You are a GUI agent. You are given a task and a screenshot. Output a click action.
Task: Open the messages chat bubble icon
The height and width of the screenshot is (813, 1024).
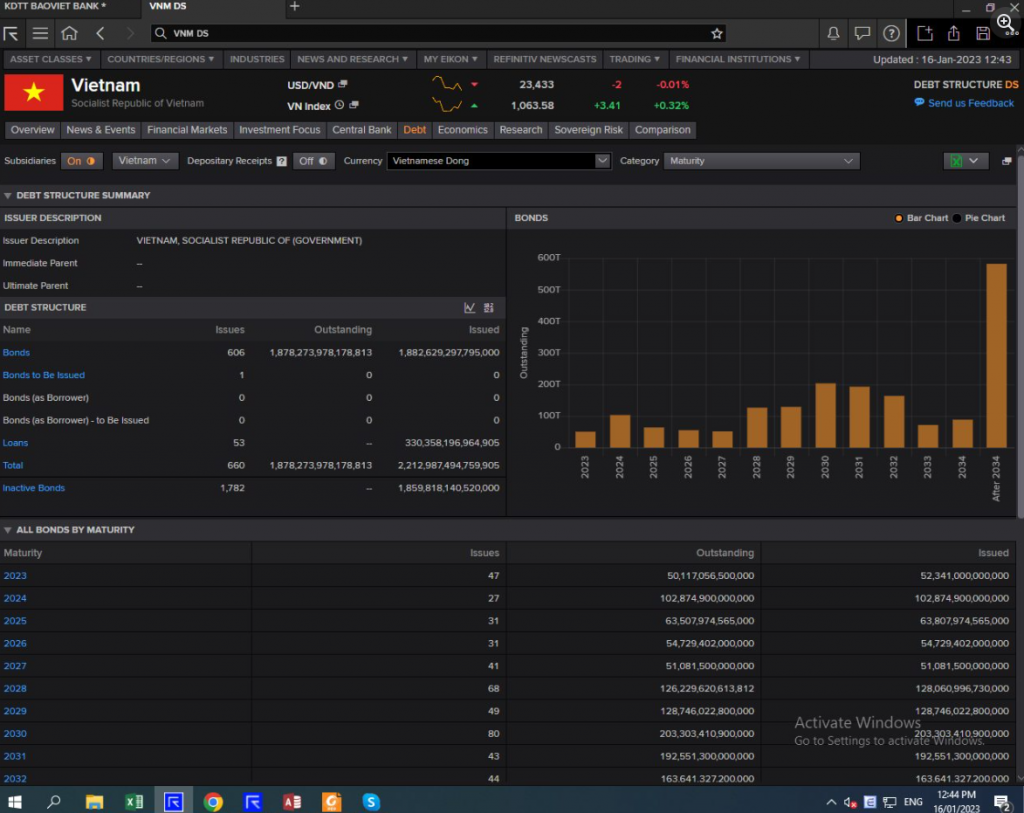point(862,33)
